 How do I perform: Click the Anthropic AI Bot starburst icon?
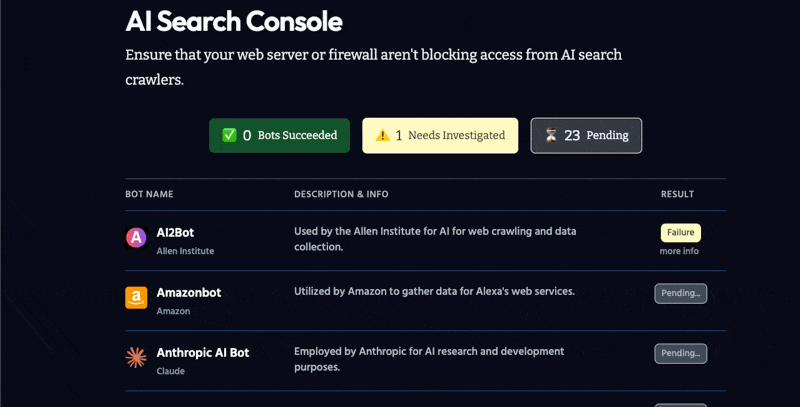[x=136, y=358]
